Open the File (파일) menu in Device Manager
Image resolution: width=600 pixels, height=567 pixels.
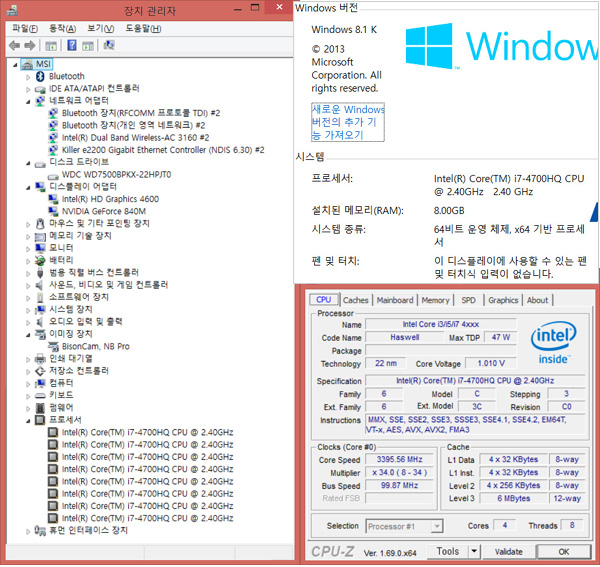click(25, 29)
